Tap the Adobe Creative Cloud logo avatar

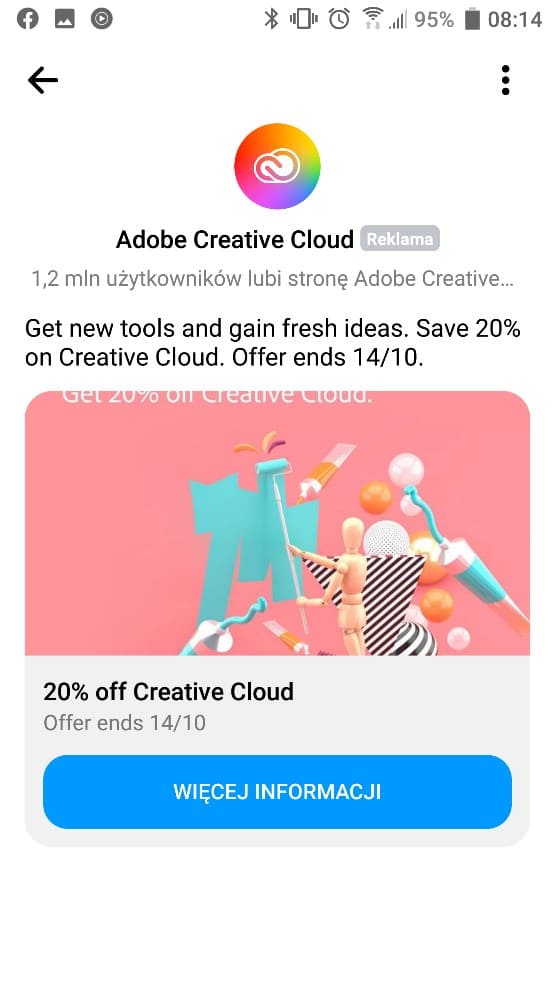(277, 166)
